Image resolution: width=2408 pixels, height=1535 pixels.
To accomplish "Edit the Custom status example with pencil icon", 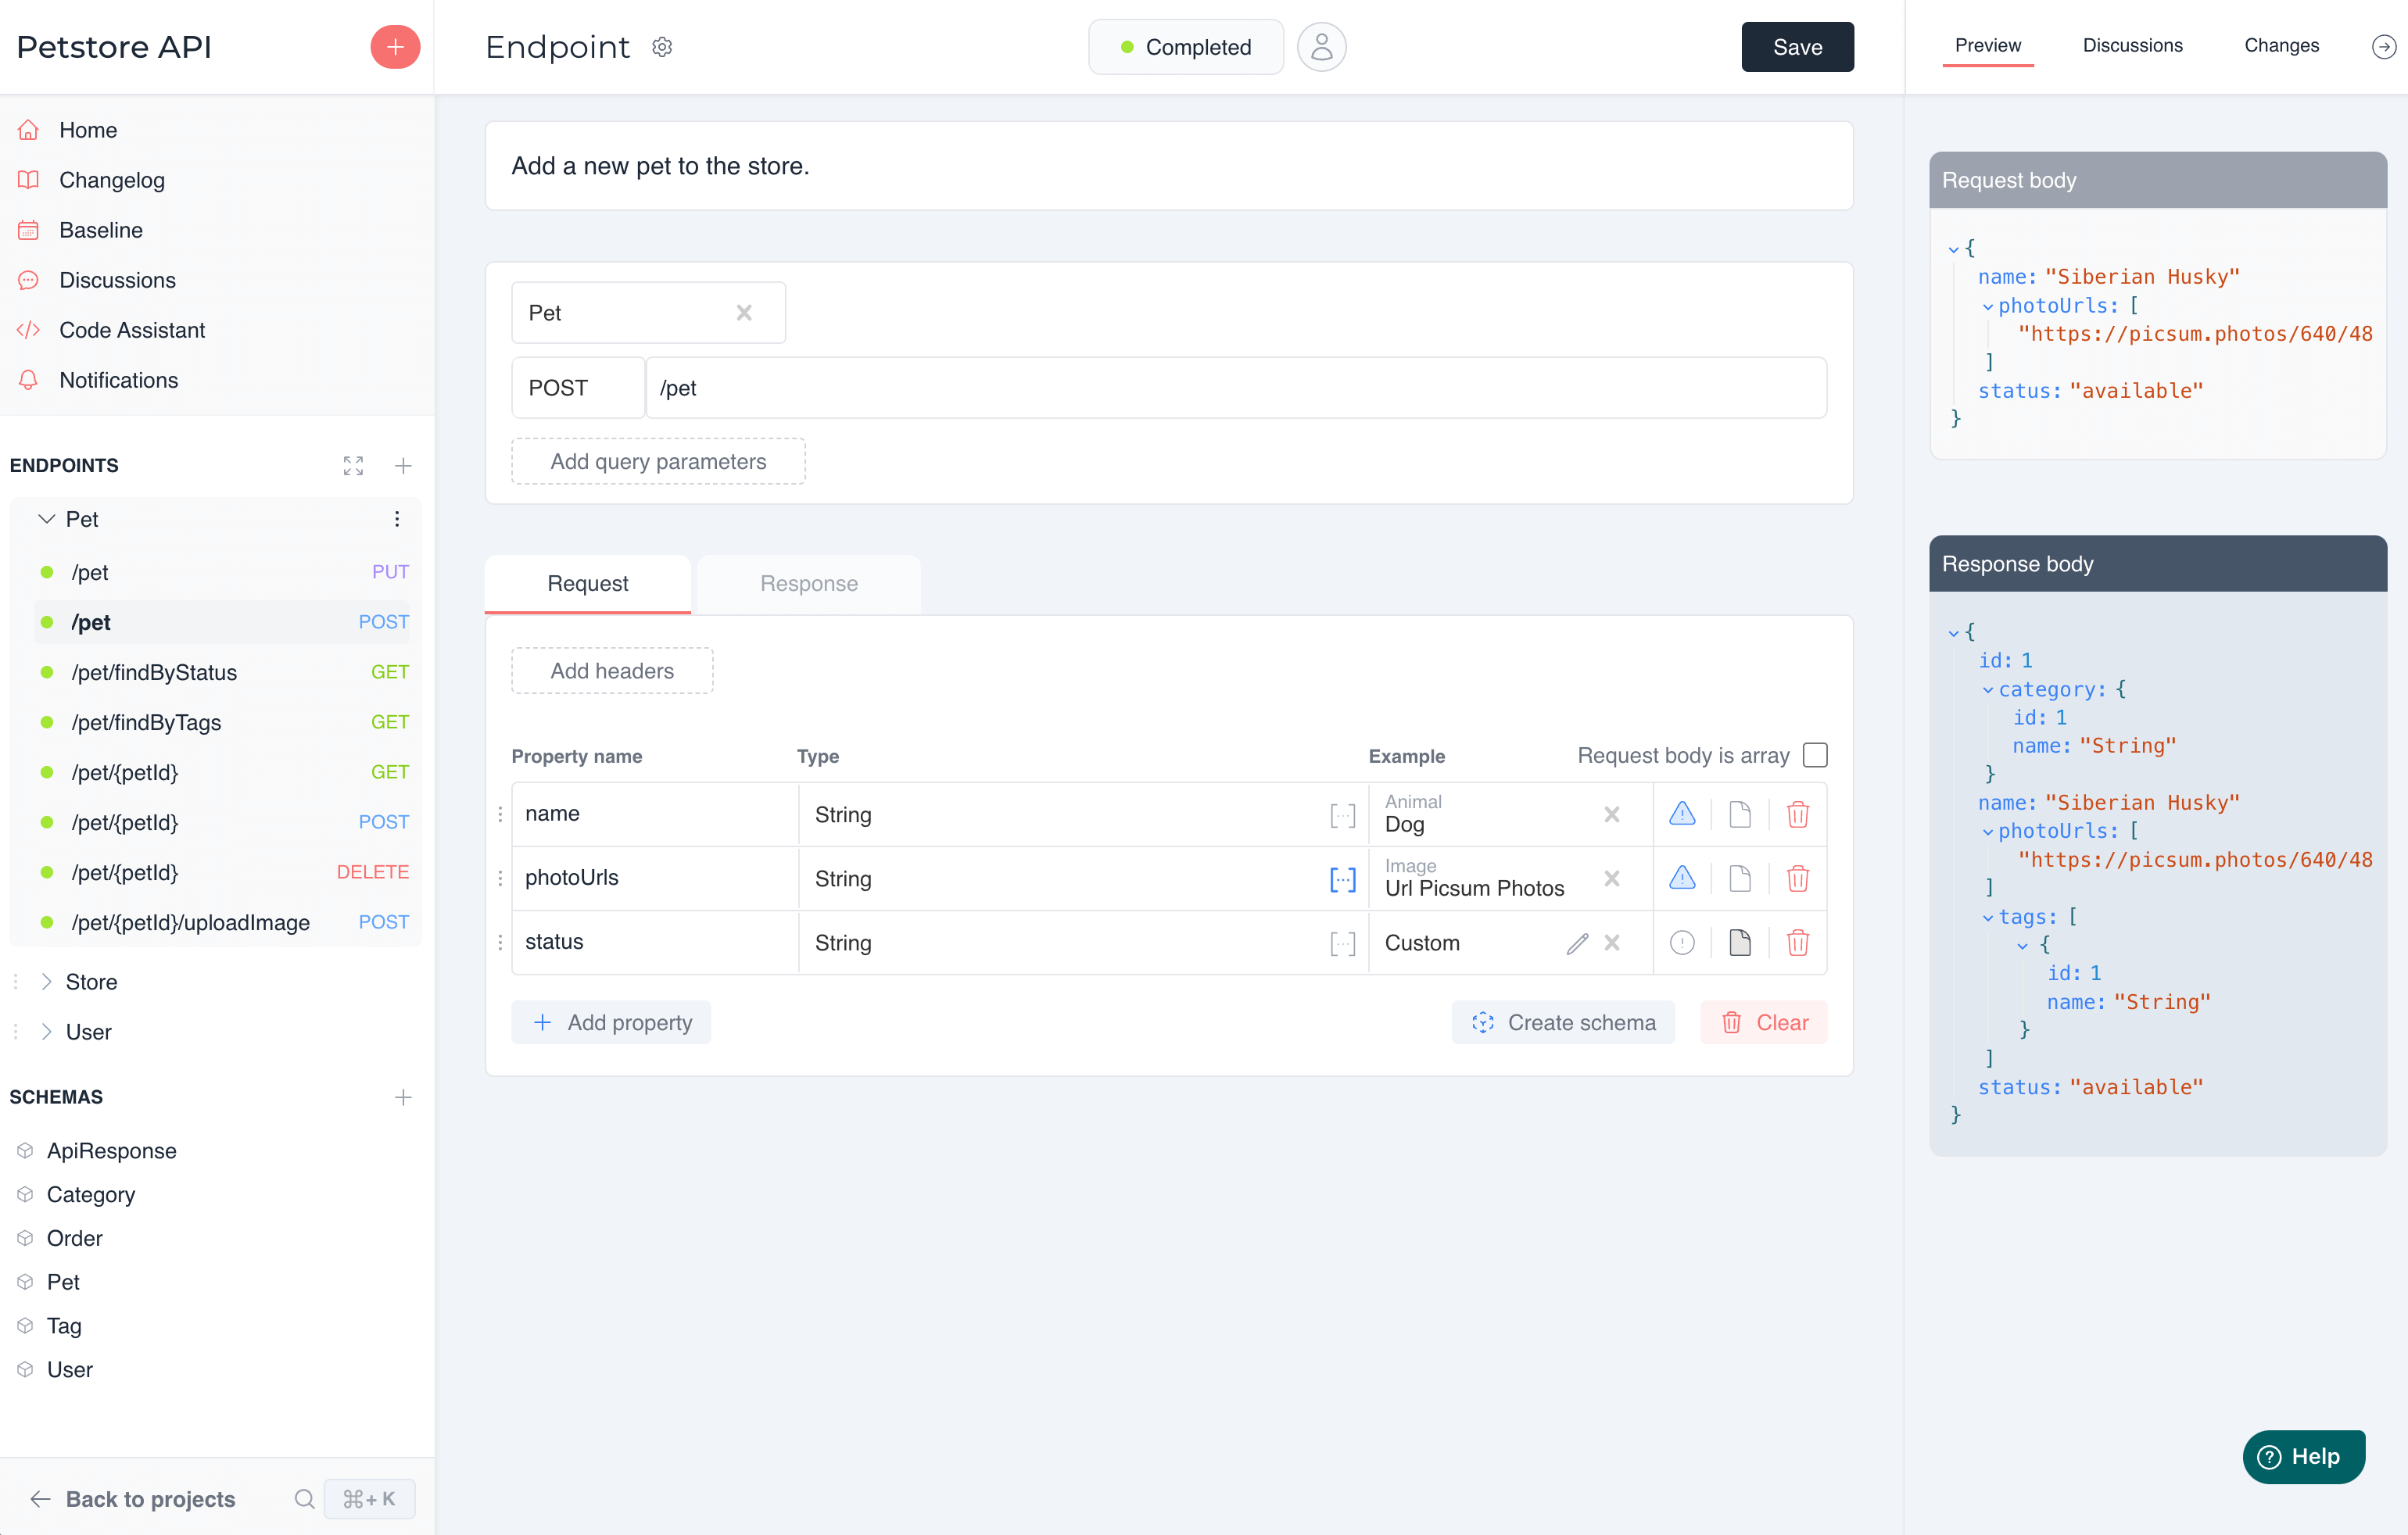I will click(x=1576, y=942).
